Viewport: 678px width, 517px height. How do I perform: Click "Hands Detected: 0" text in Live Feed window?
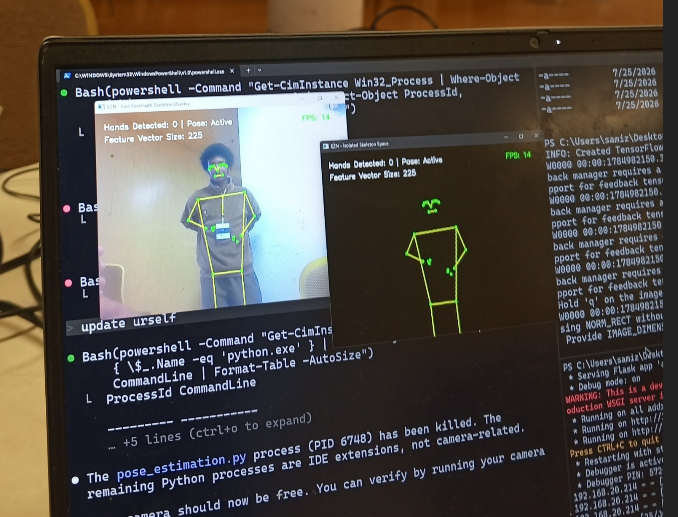(141, 126)
